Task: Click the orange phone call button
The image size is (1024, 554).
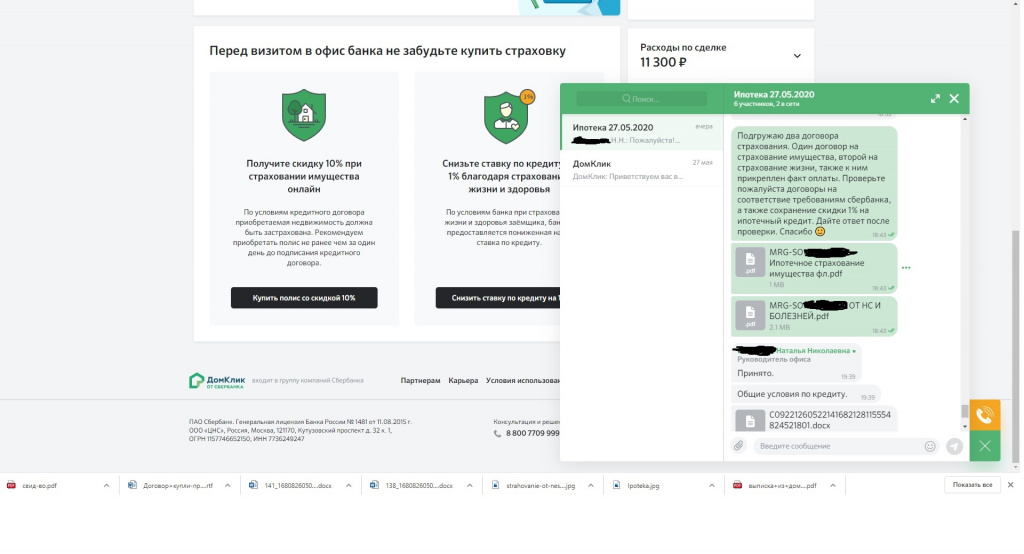Action: pyautogui.click(x=985, y=415)
